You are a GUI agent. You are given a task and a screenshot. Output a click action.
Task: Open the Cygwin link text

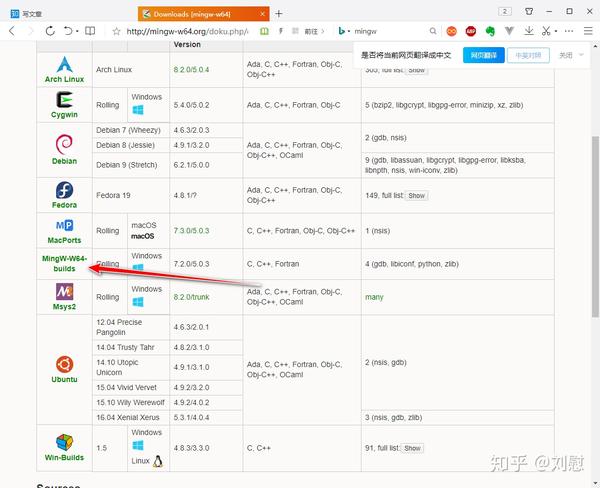[x=64, y=115]
